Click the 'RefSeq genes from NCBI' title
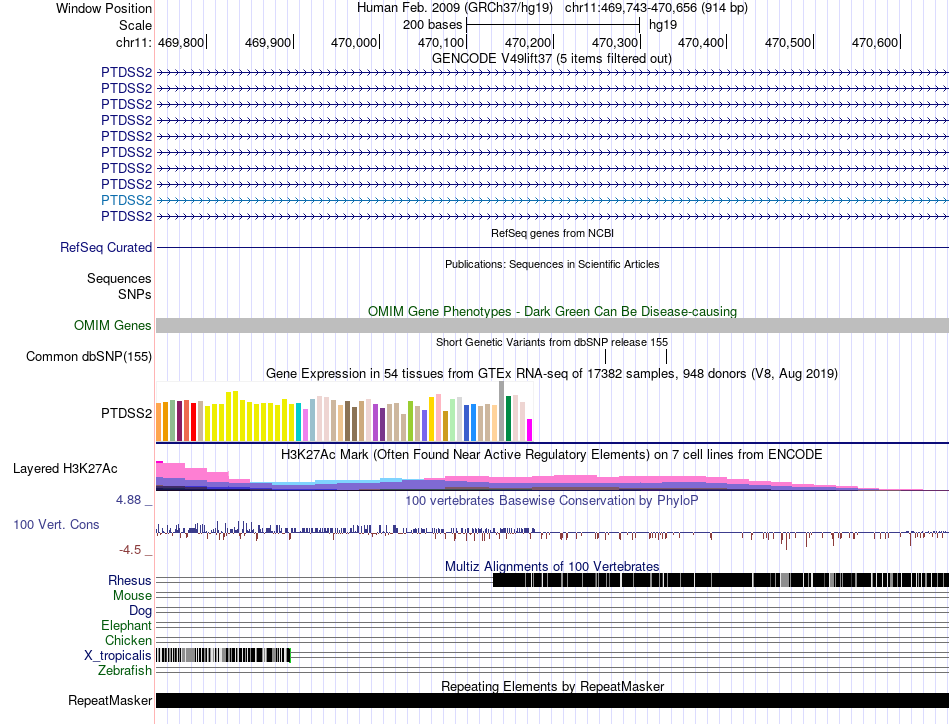Screen dimensions: 950x724 (553, 233)
